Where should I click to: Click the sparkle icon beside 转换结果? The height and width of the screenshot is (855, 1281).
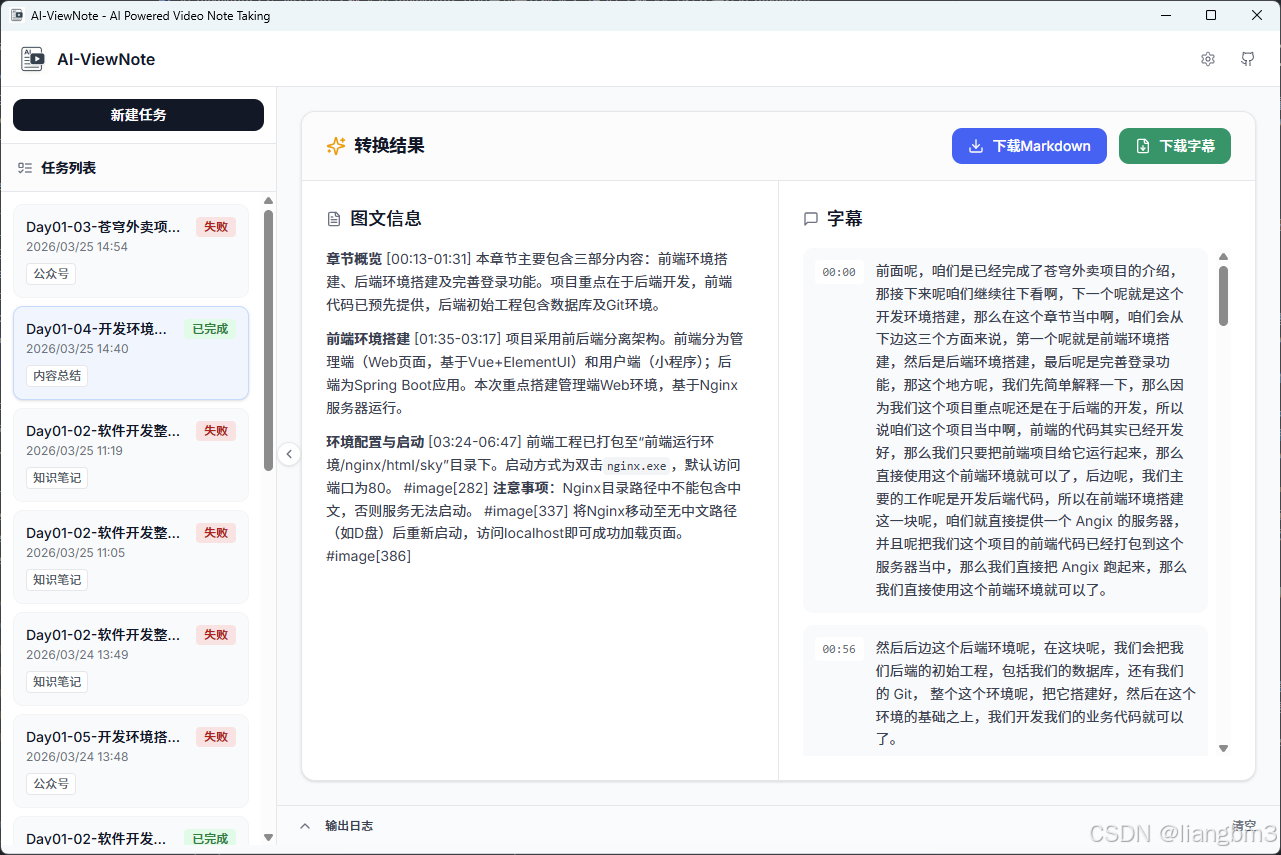pyautogui.click(x=336, y=146)
